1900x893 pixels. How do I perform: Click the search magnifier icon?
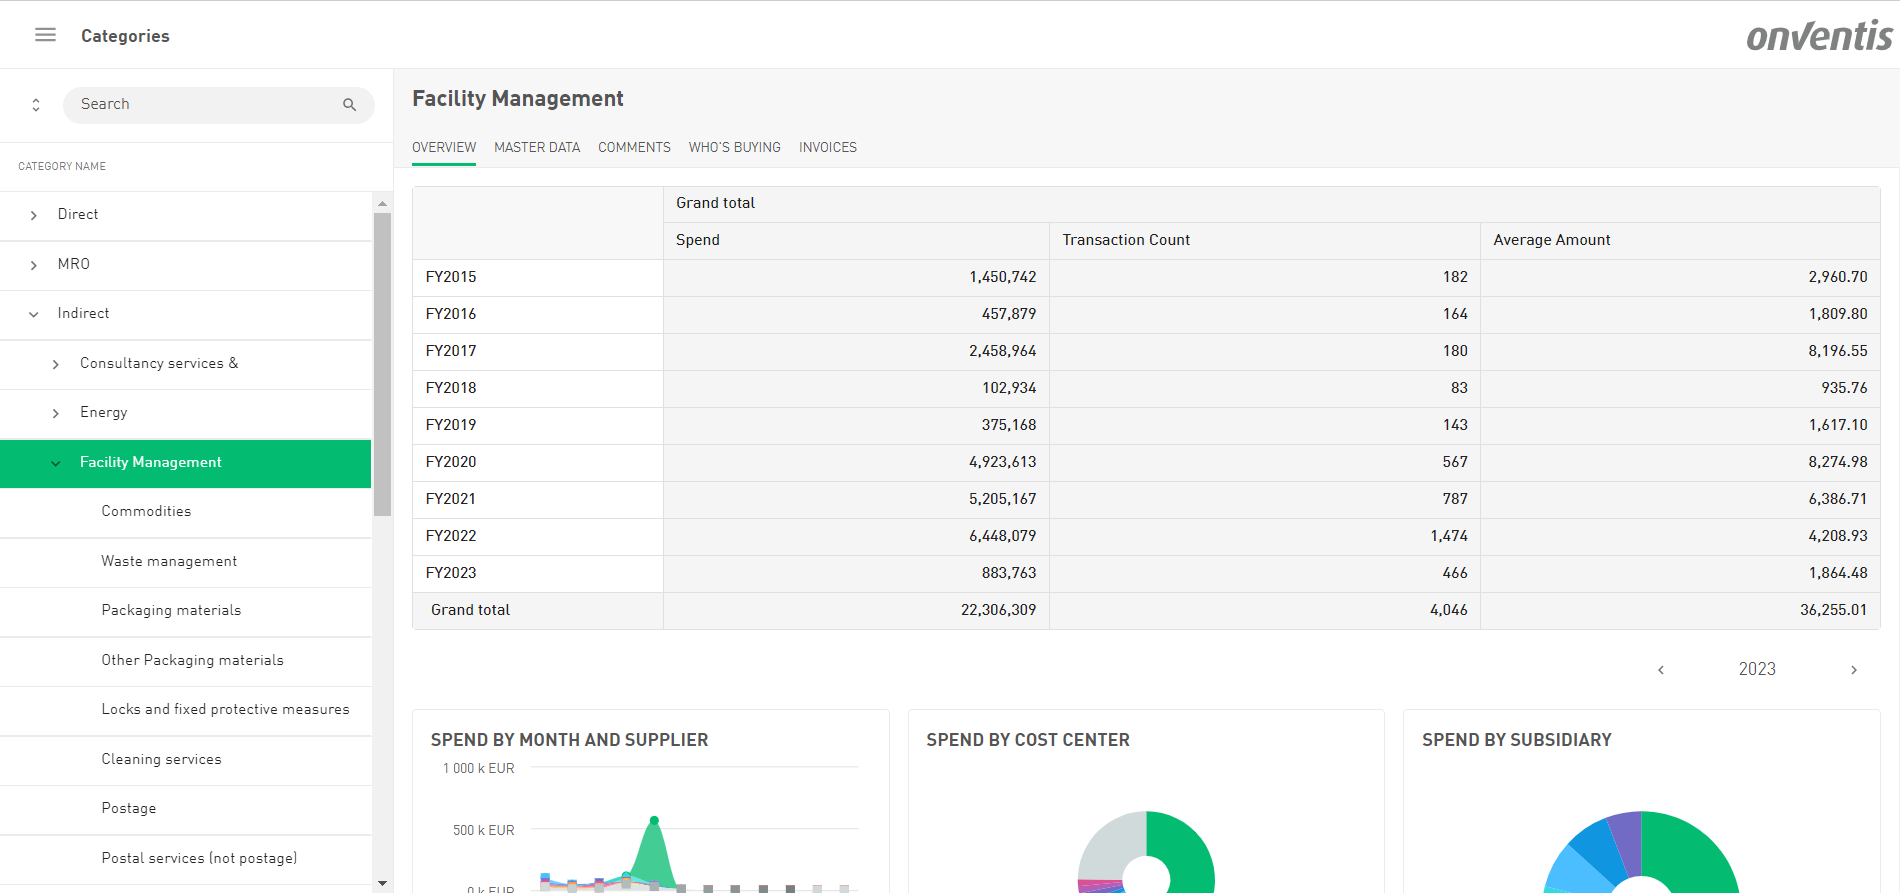(x=349, y=105)
